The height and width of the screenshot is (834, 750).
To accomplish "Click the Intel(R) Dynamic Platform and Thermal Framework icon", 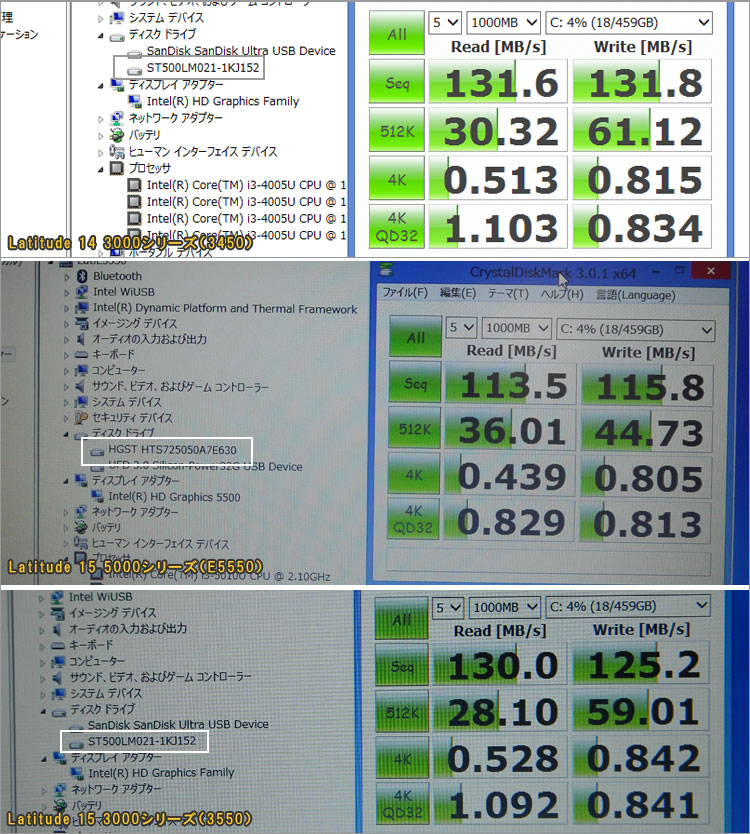I will tap(82, 308).
